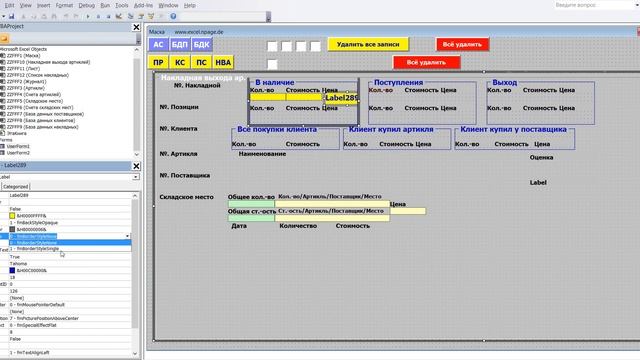Click the BorderStyle property dropdown arrow
This screenshot has width=640, height=360.
pos(127,236)
